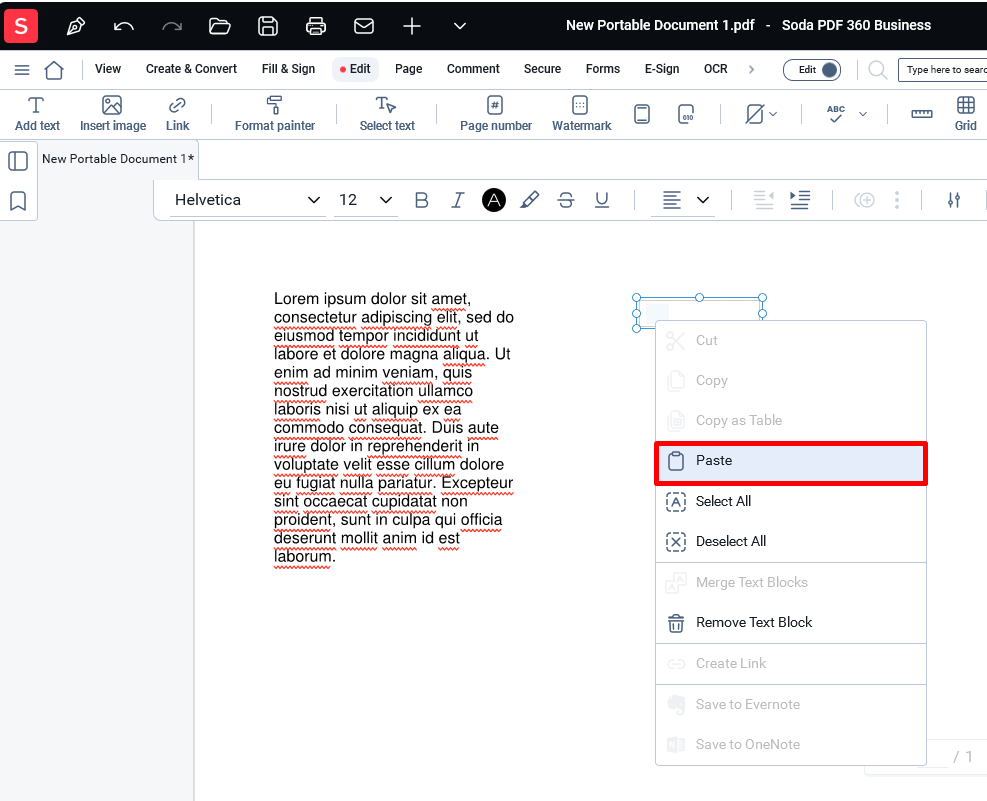The image size is (987, 801).
Task: Open the OCR tab
Action: pos(716,69)
